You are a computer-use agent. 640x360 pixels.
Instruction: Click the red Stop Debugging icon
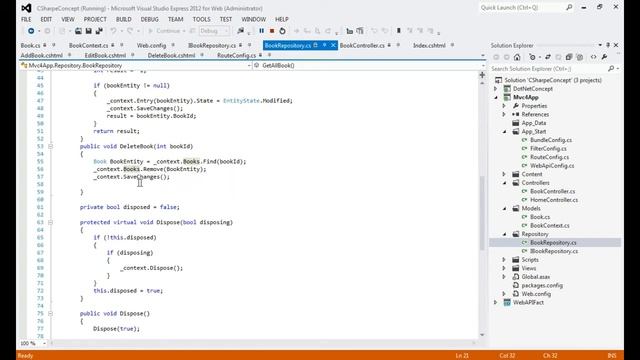272,31
